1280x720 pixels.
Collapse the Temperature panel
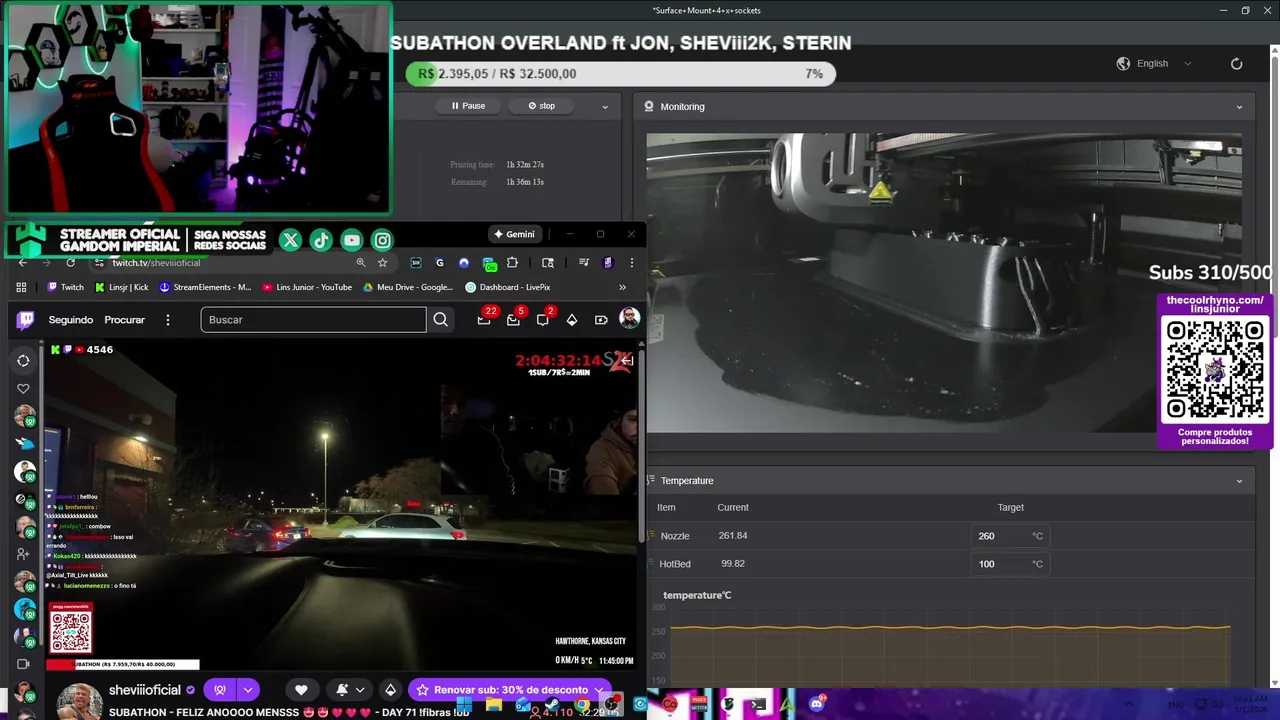[x=1239, y=481]
